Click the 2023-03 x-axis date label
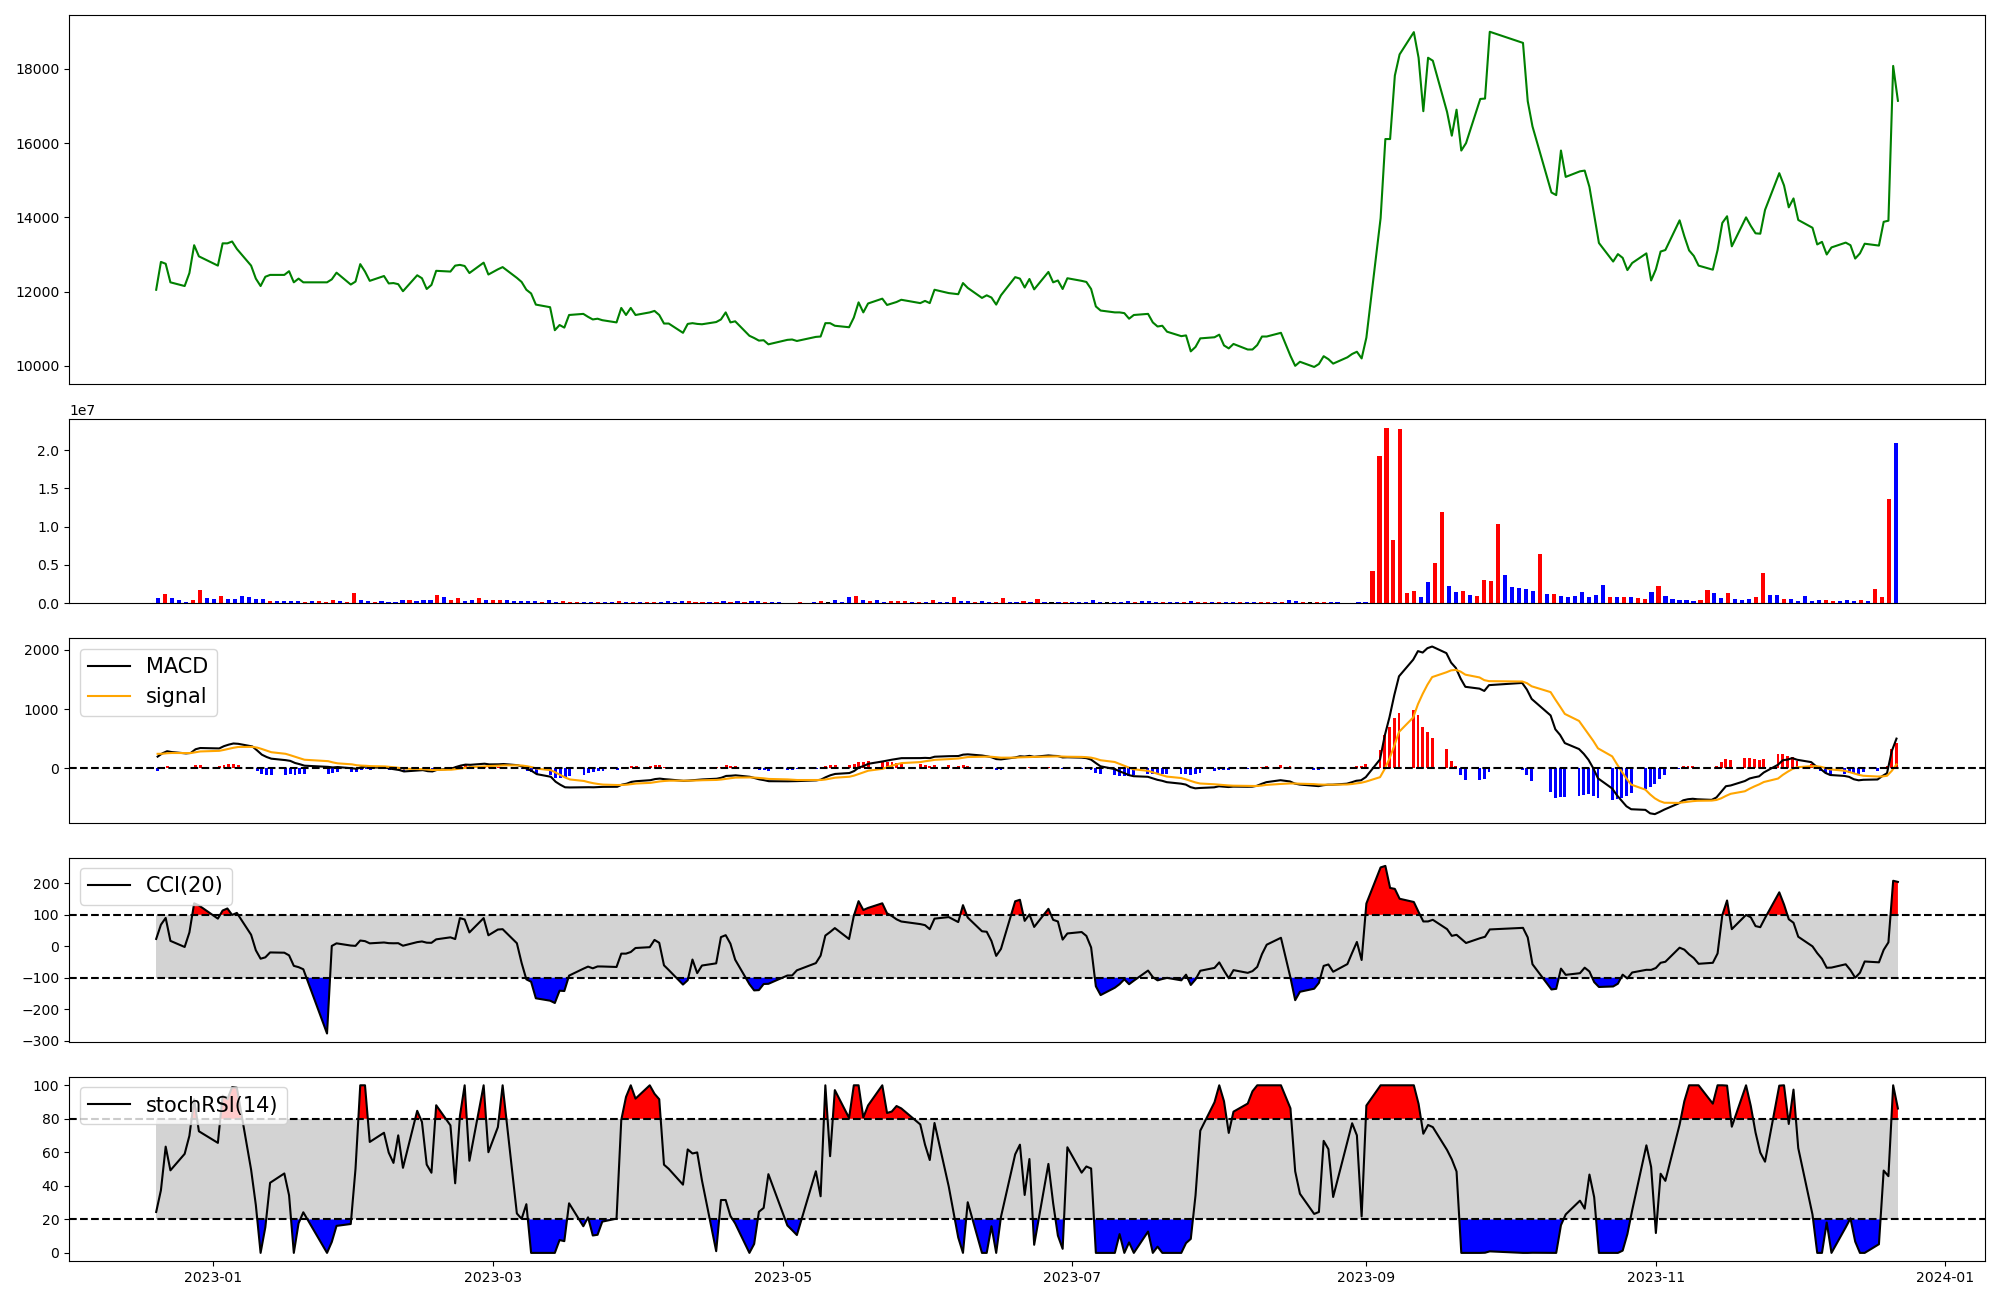The height and width of the screenshot is (1300, 2000). 493,1277
